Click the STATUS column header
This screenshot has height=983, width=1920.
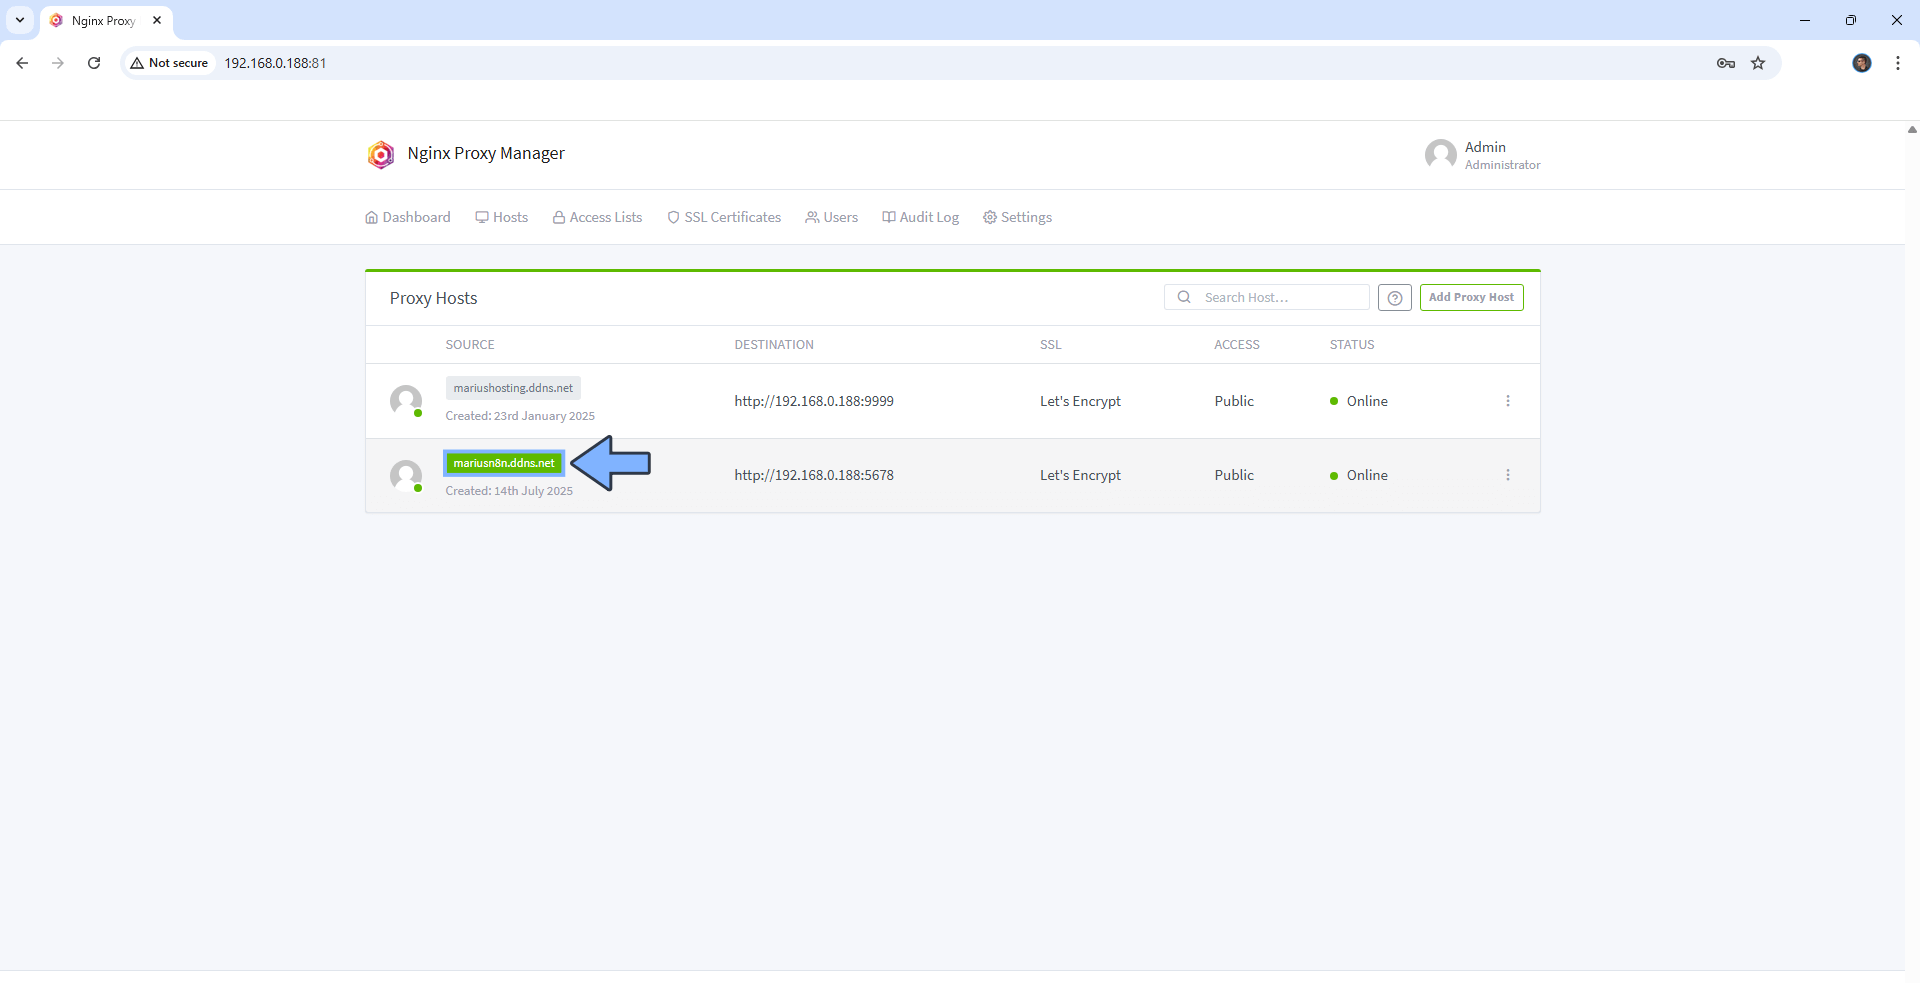point(1352,345)
